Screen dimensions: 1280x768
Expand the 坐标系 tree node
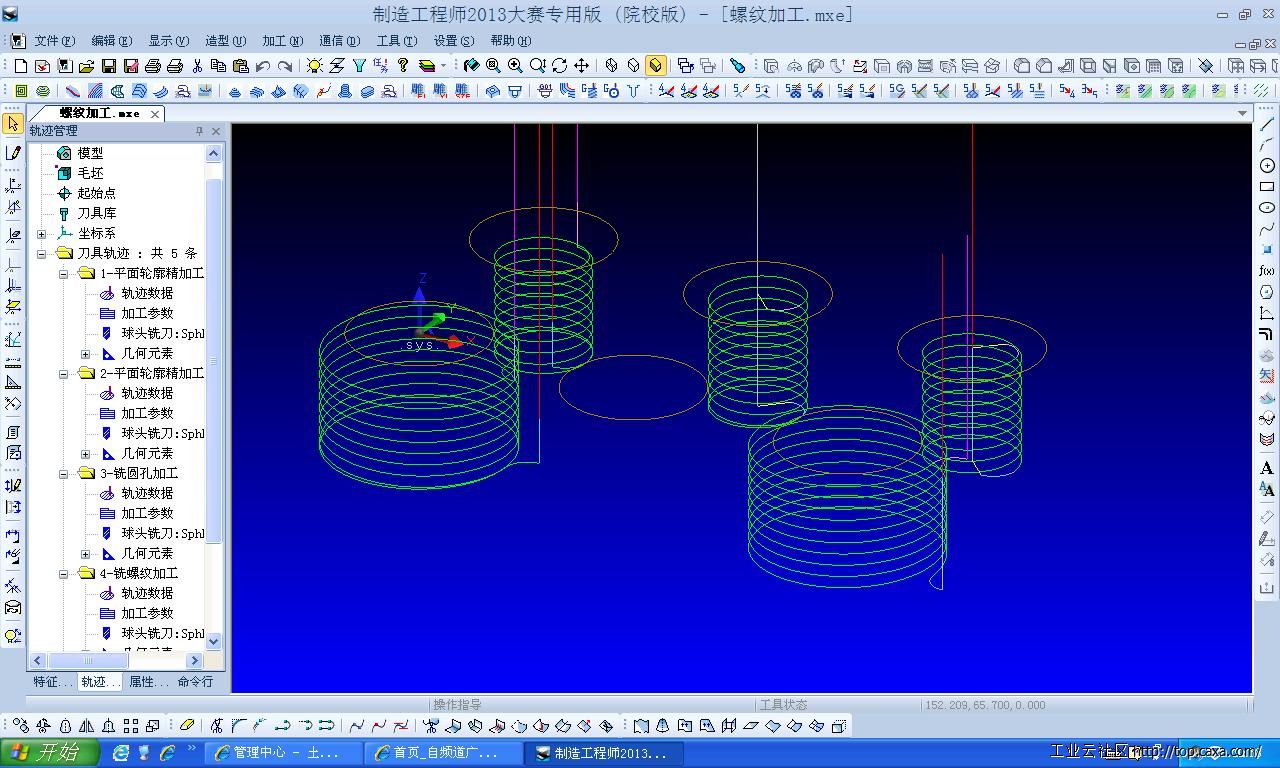[42, 234]
